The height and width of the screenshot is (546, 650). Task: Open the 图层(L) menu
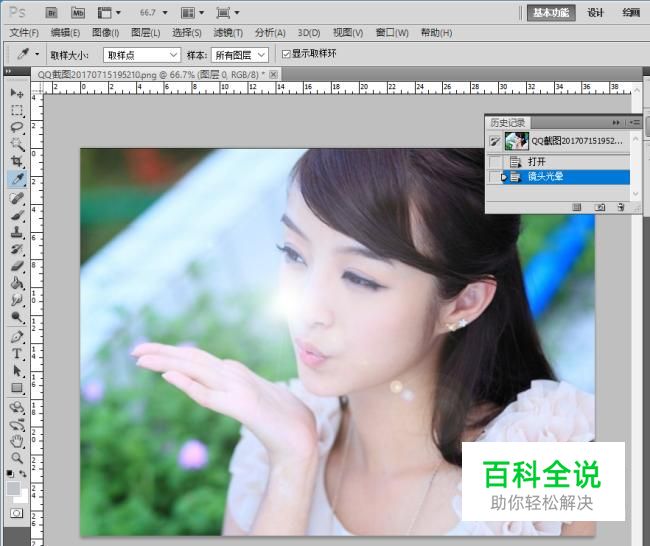tap(146, 33)
